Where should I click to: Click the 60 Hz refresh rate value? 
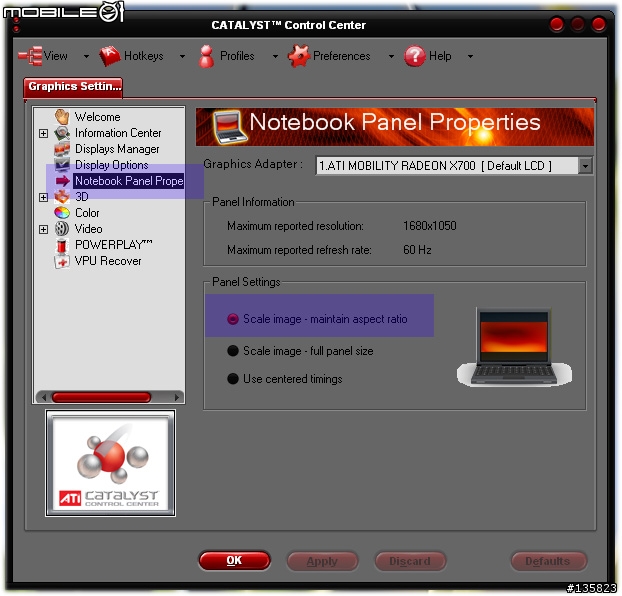[x=417, y=250]
